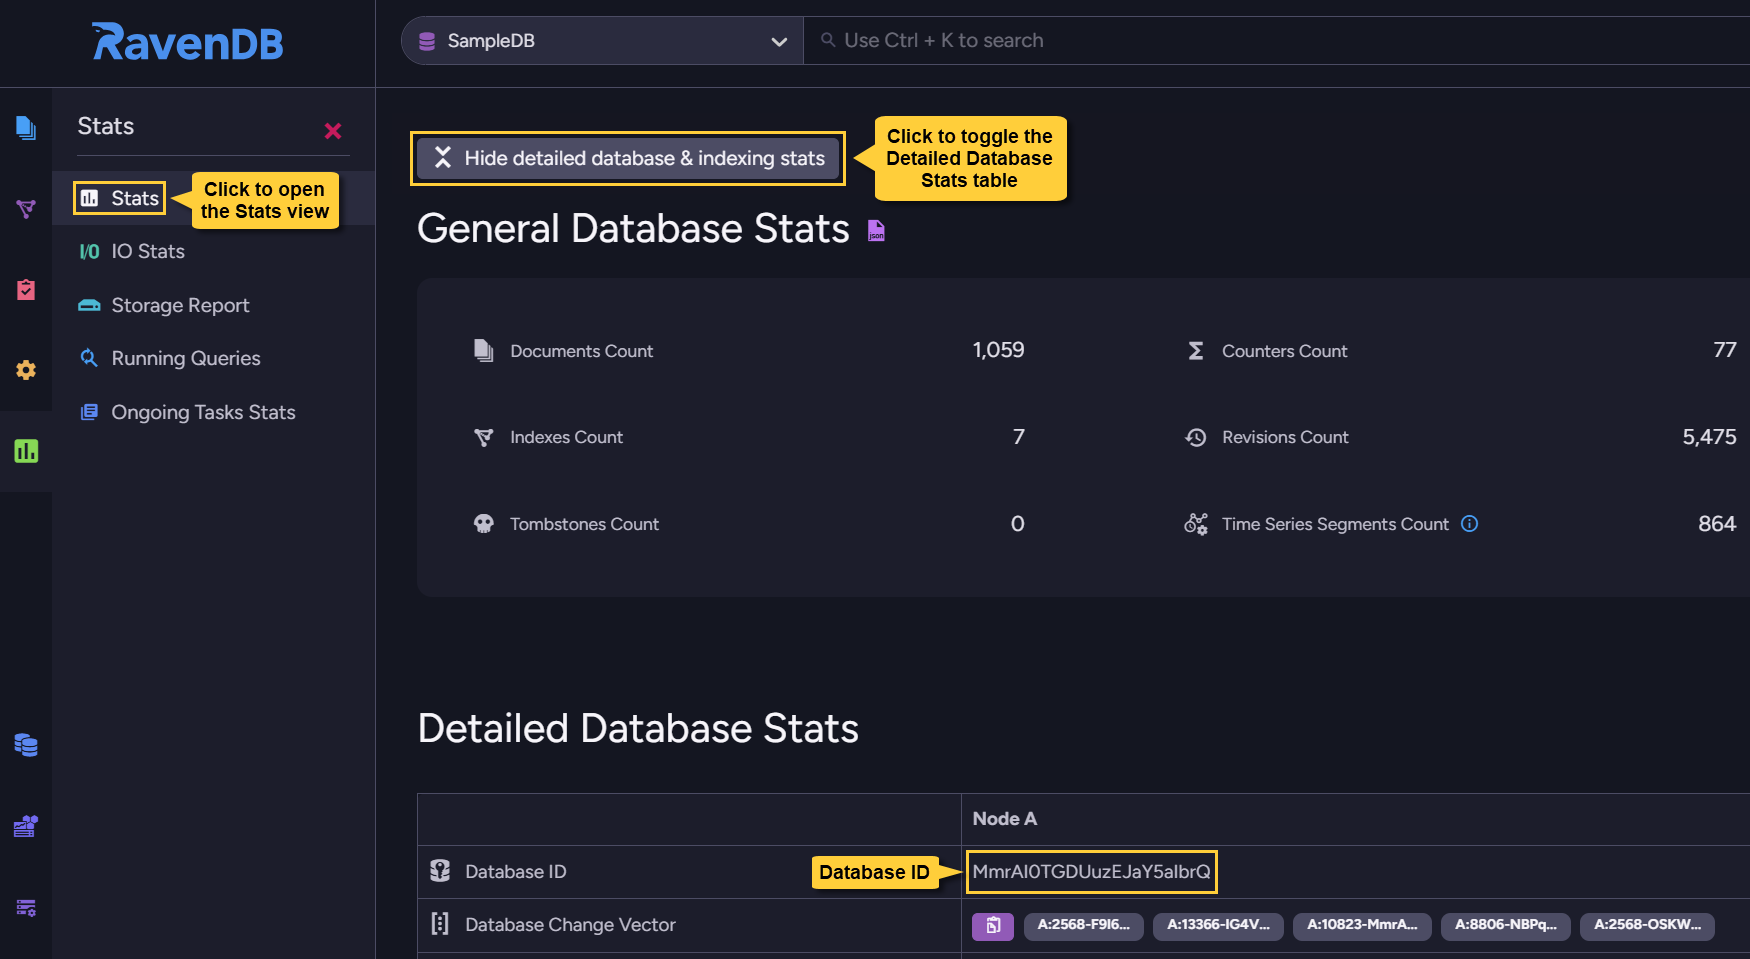
Task: Click the Revisions Count value 5,475
Action: (1709, 437)
